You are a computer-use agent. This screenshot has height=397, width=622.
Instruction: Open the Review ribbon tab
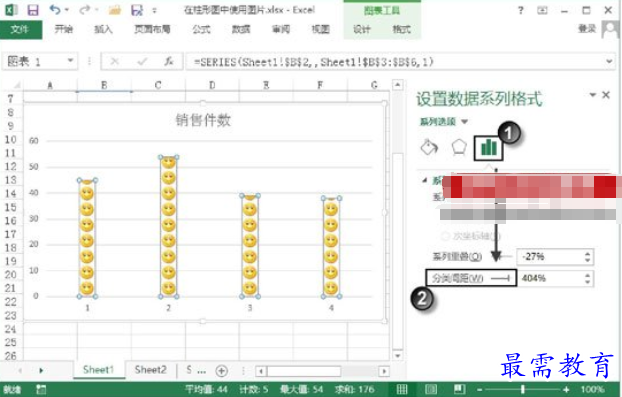[x=280, y=29]
